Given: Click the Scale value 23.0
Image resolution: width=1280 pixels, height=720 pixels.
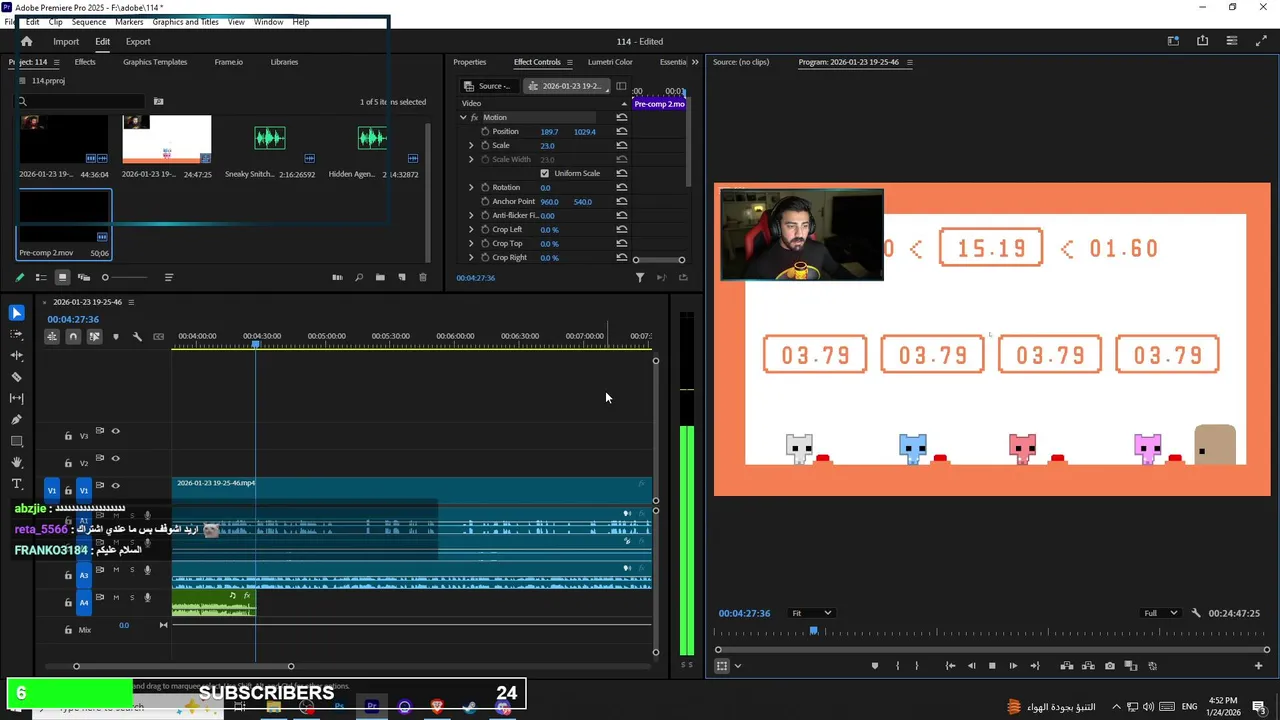Looking at the screenshot, I should tap(547, 145).
